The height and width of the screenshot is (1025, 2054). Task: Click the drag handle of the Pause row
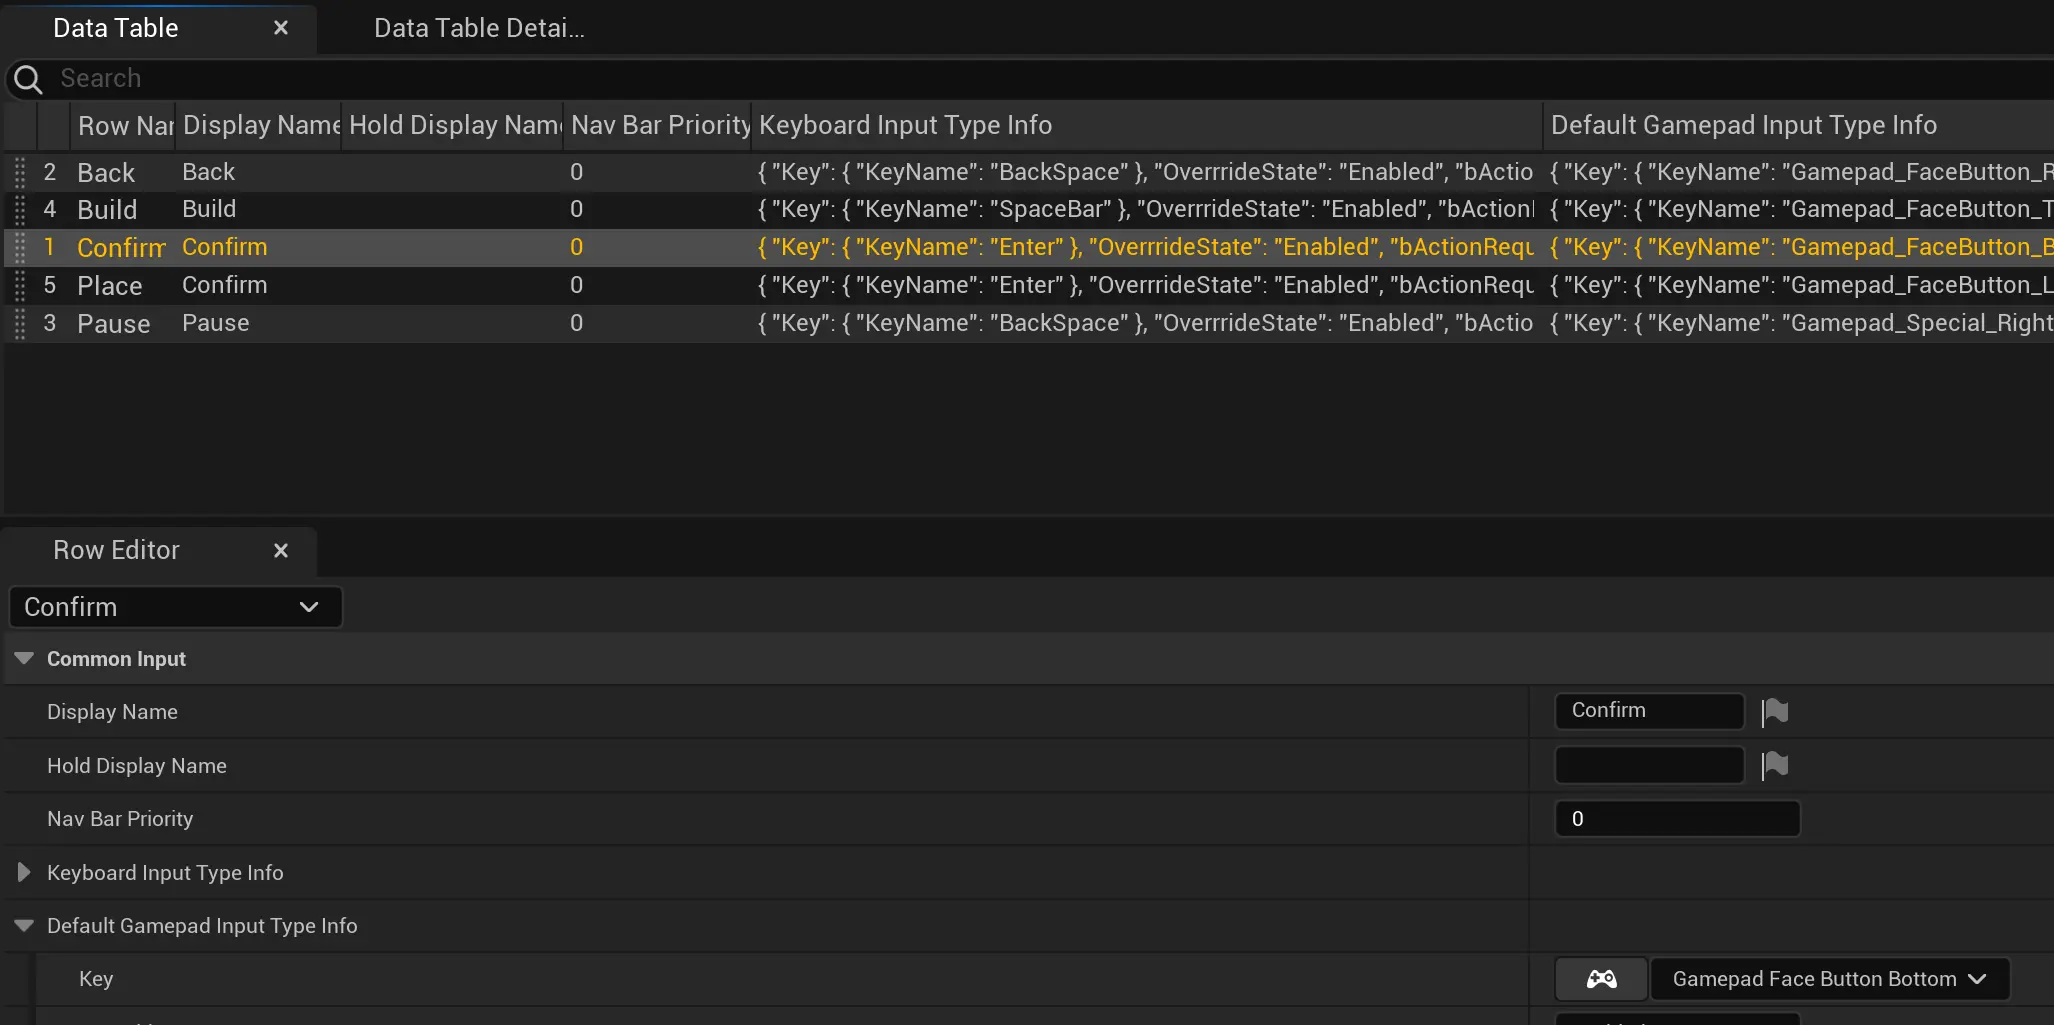tap(20, 324)
